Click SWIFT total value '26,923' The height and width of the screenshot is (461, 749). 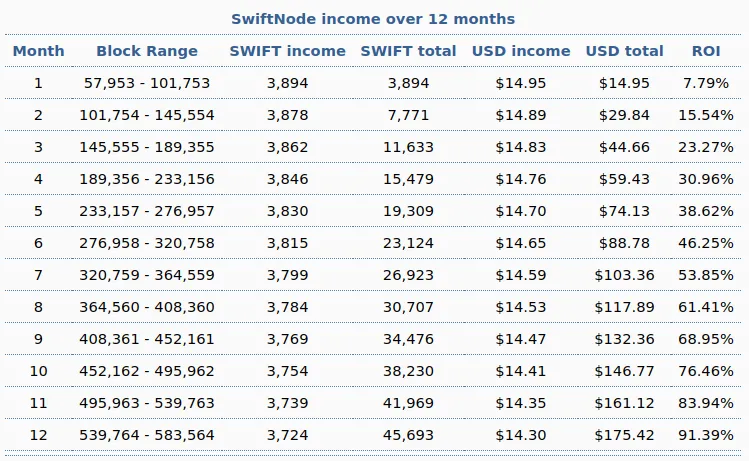click(x=408, y=275)
